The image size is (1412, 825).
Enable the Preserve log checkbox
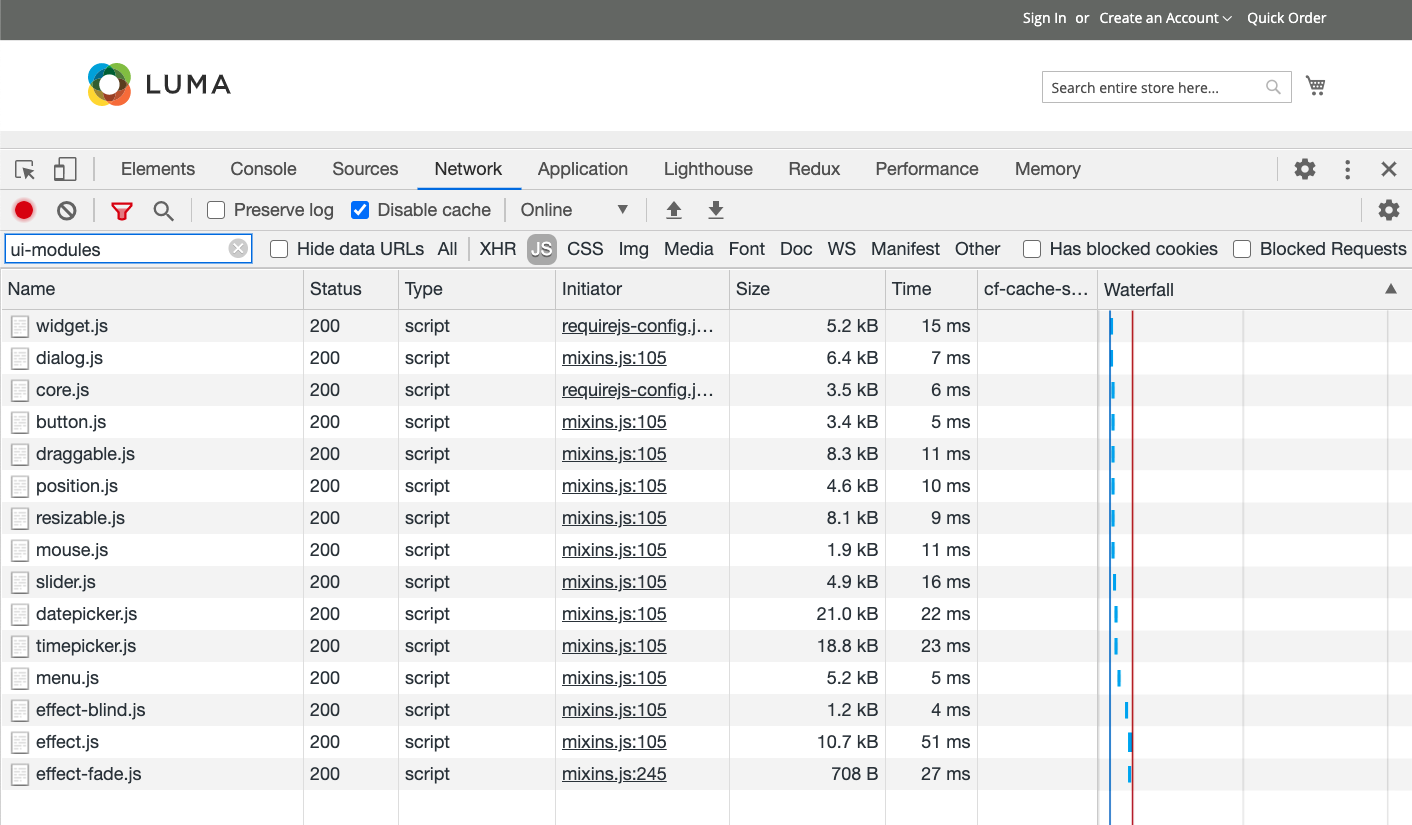(x=215, y=210)
